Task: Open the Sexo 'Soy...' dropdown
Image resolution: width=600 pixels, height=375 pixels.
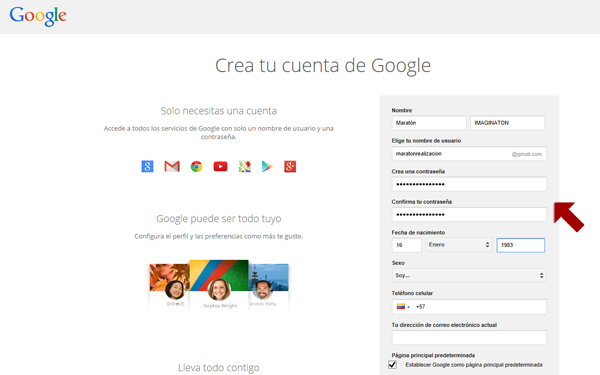Action: point(469,276)
